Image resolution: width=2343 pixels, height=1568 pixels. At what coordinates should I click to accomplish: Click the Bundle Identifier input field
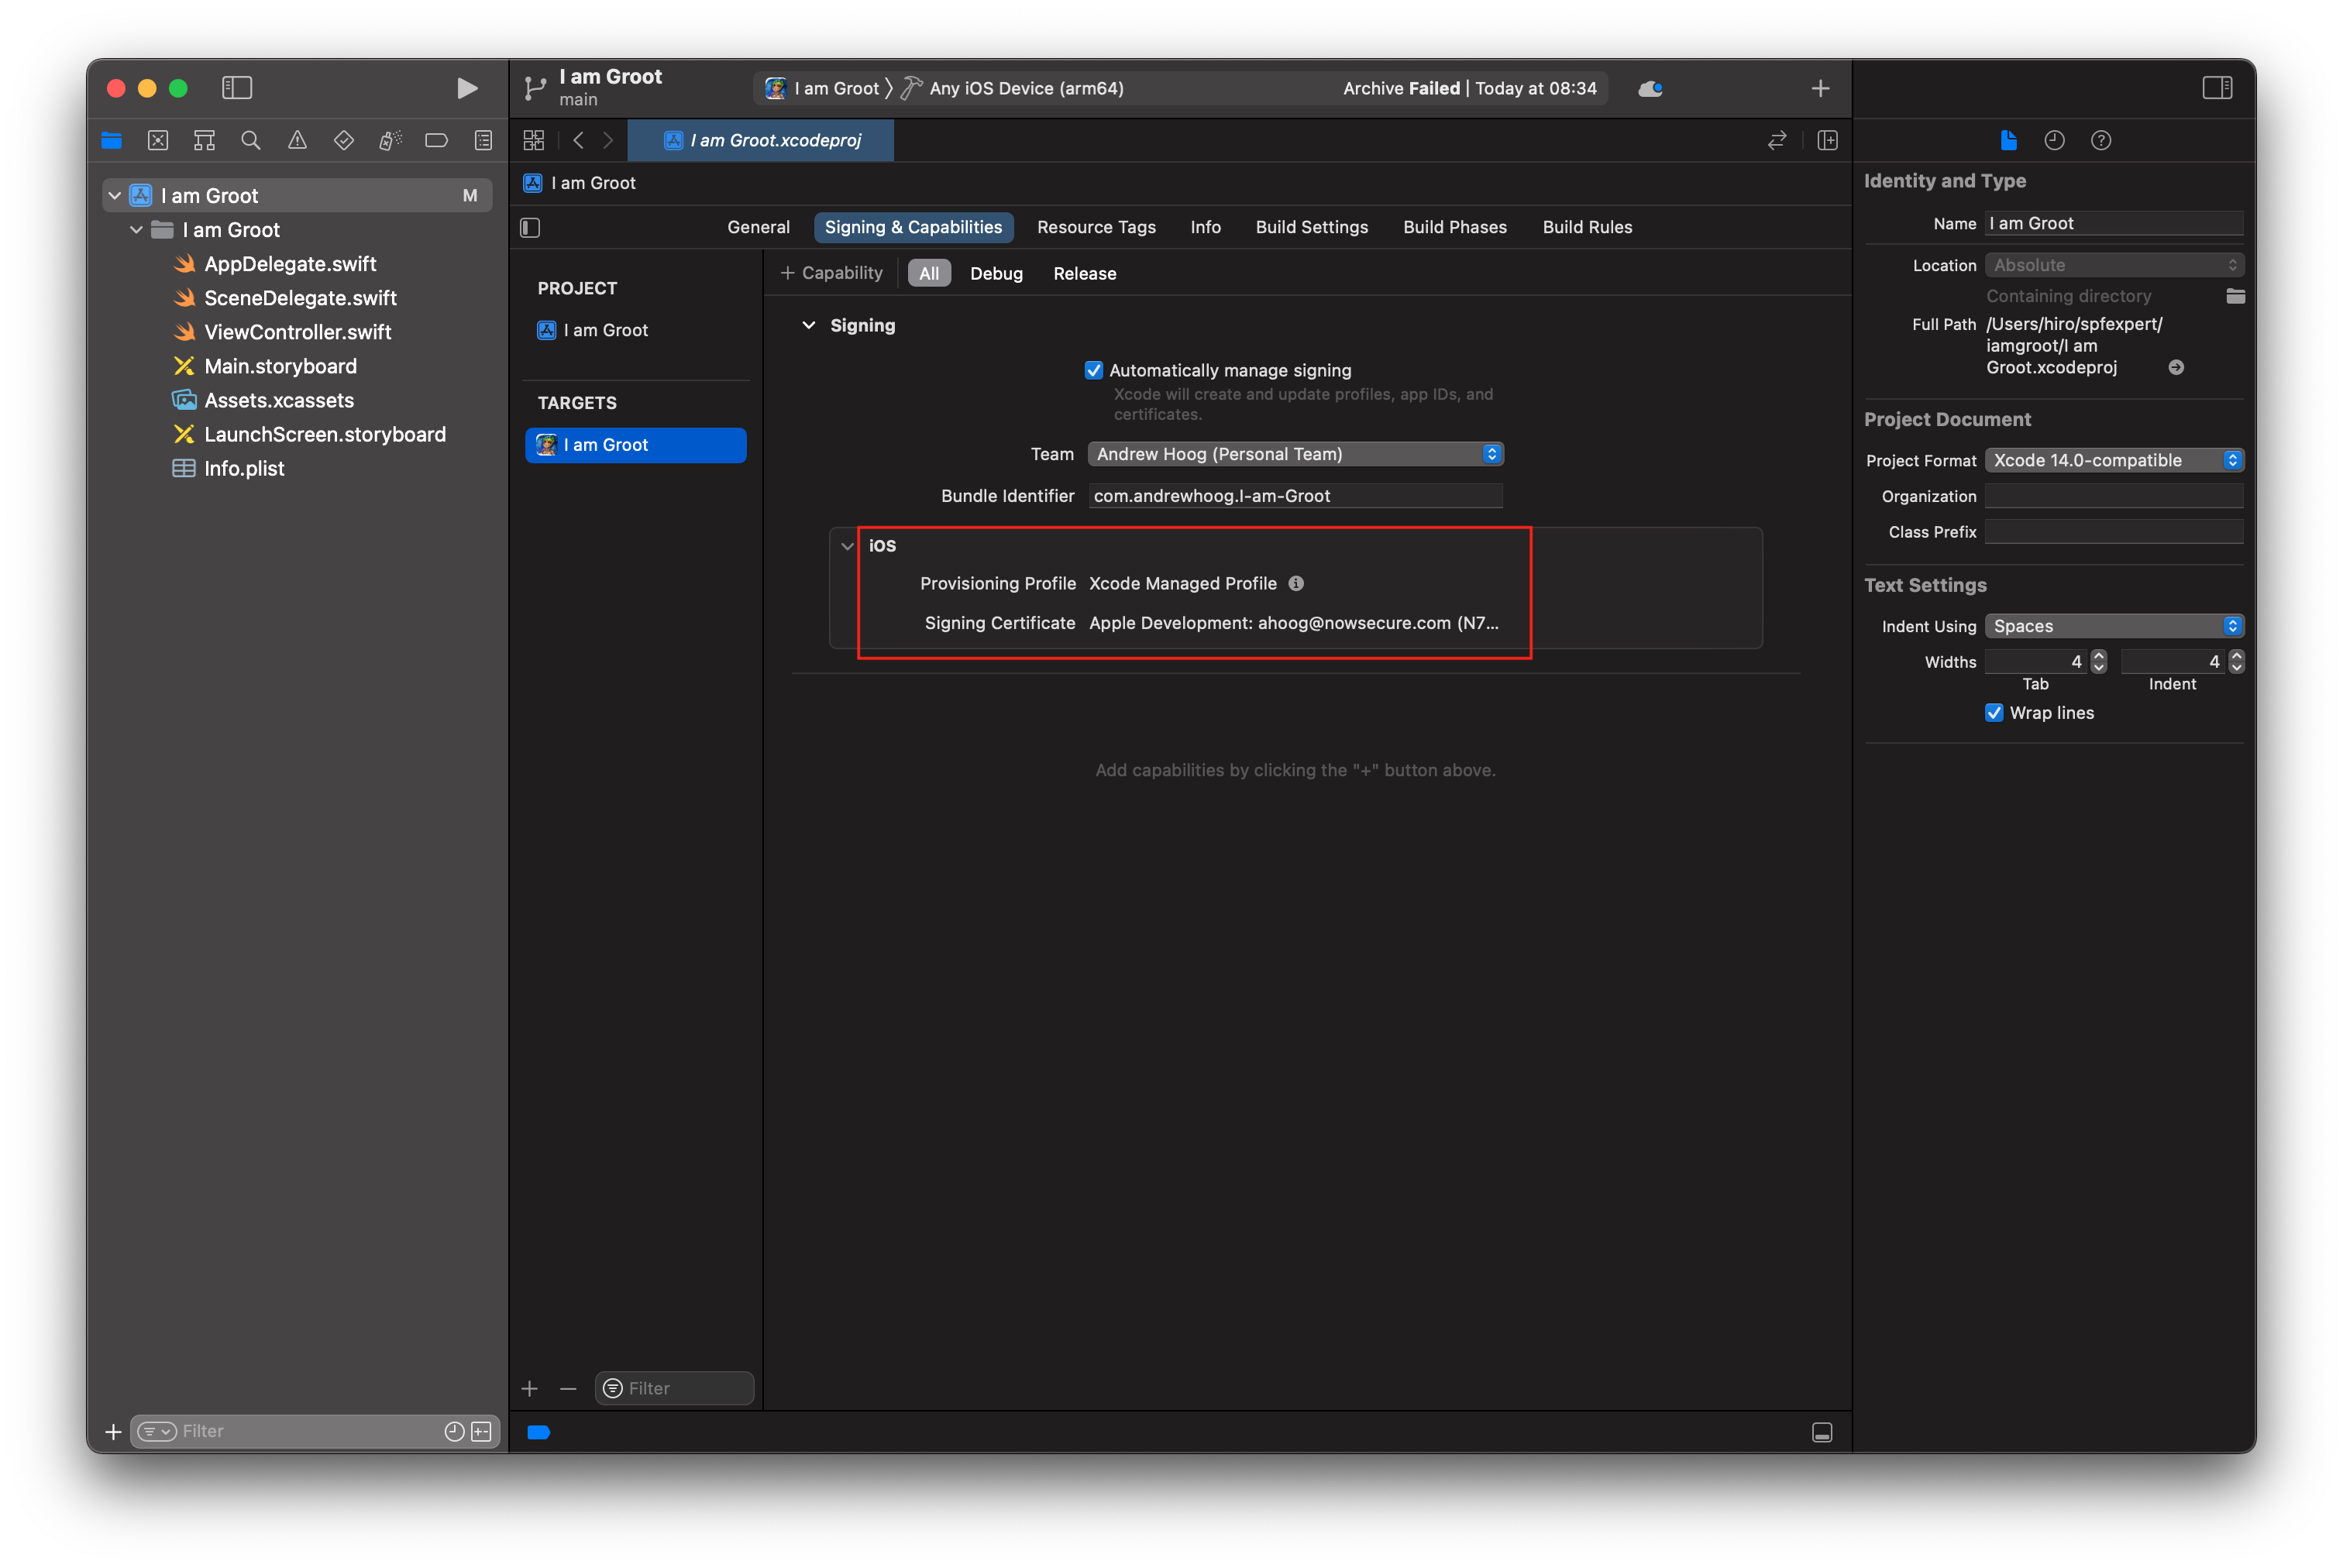pyautogui.click(x=1295, y=495)
